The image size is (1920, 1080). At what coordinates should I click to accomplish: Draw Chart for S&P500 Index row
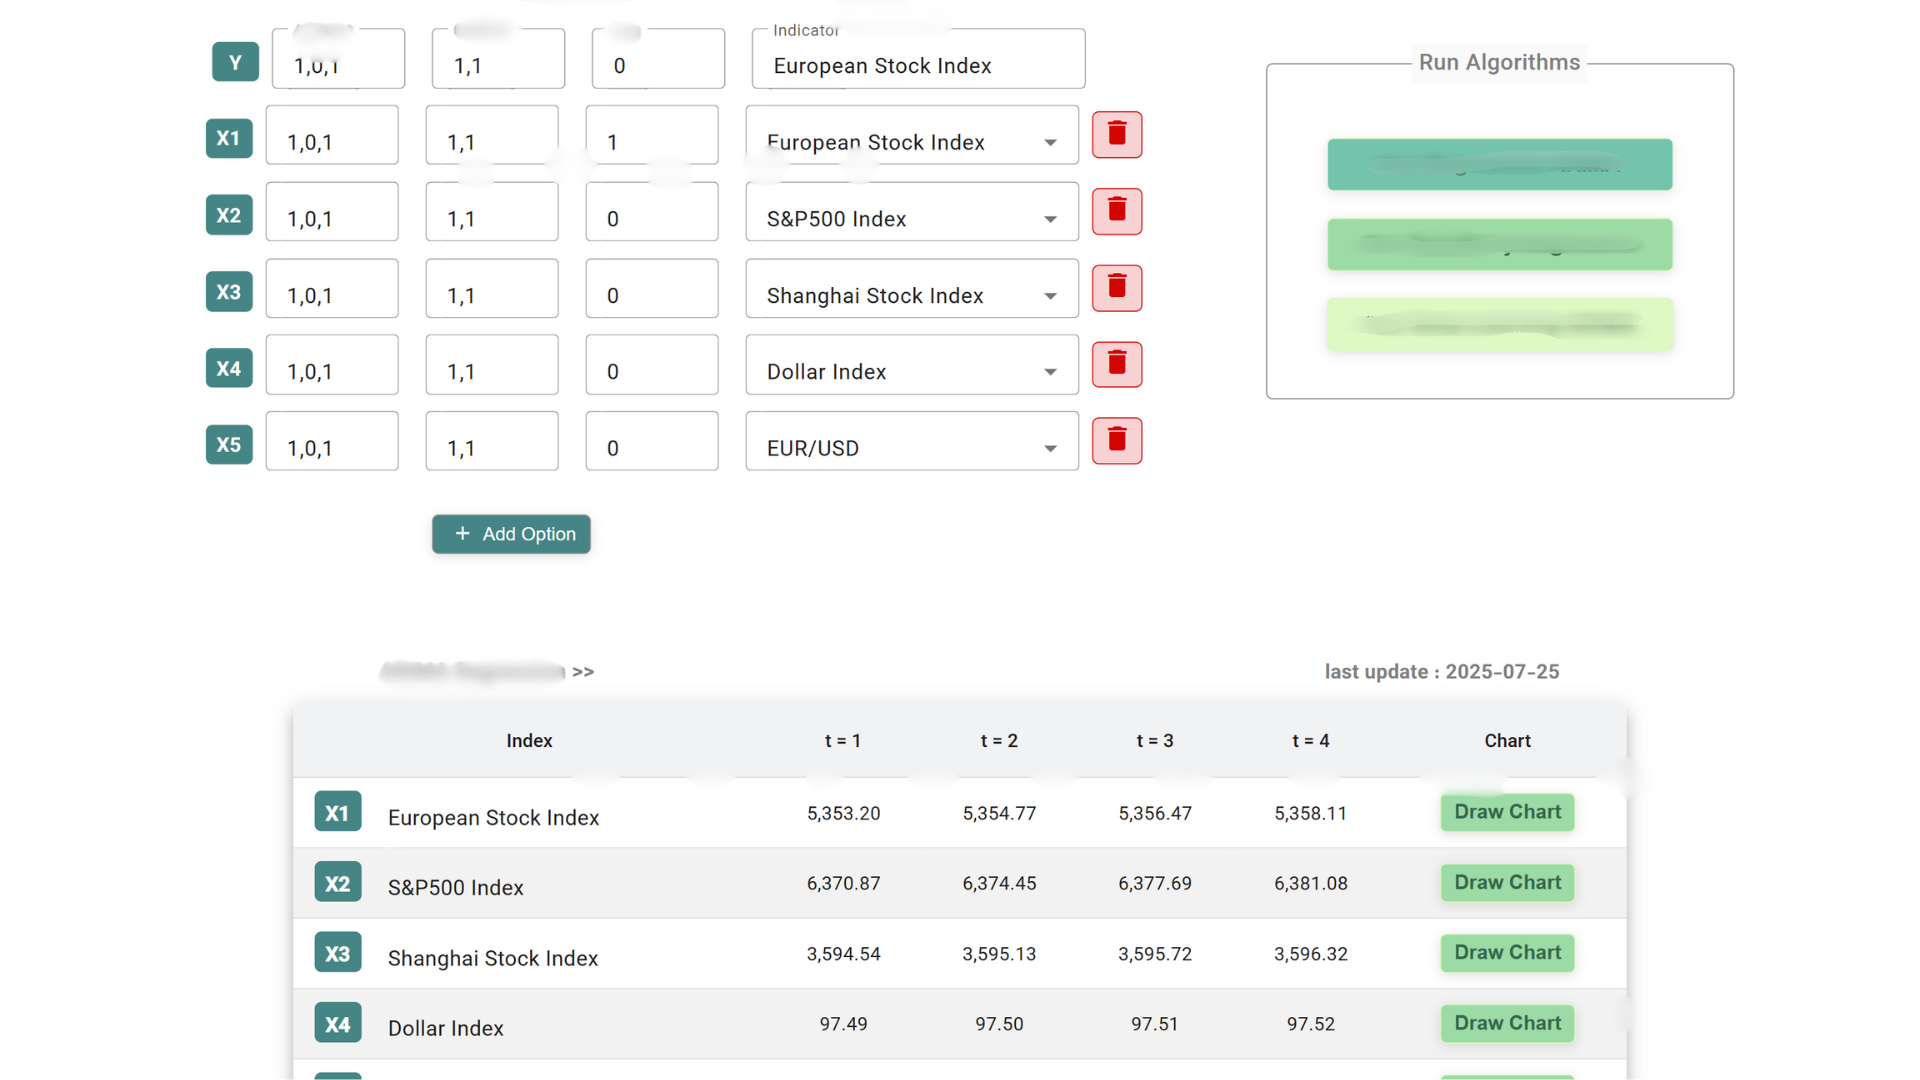(1507, 883)
